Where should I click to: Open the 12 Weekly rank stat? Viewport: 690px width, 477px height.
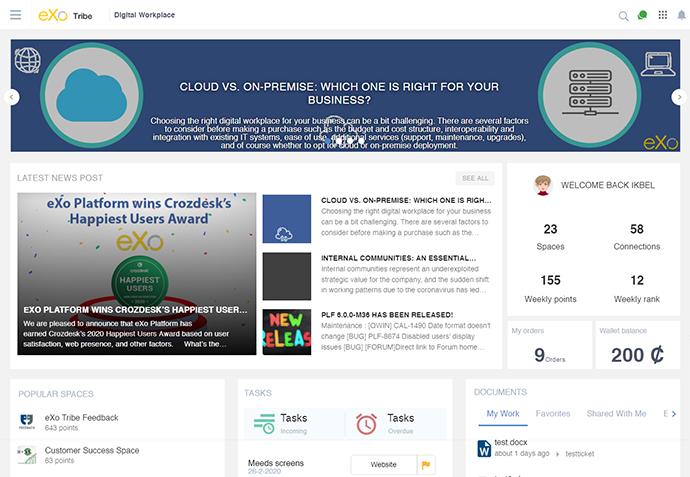[637, 289]
